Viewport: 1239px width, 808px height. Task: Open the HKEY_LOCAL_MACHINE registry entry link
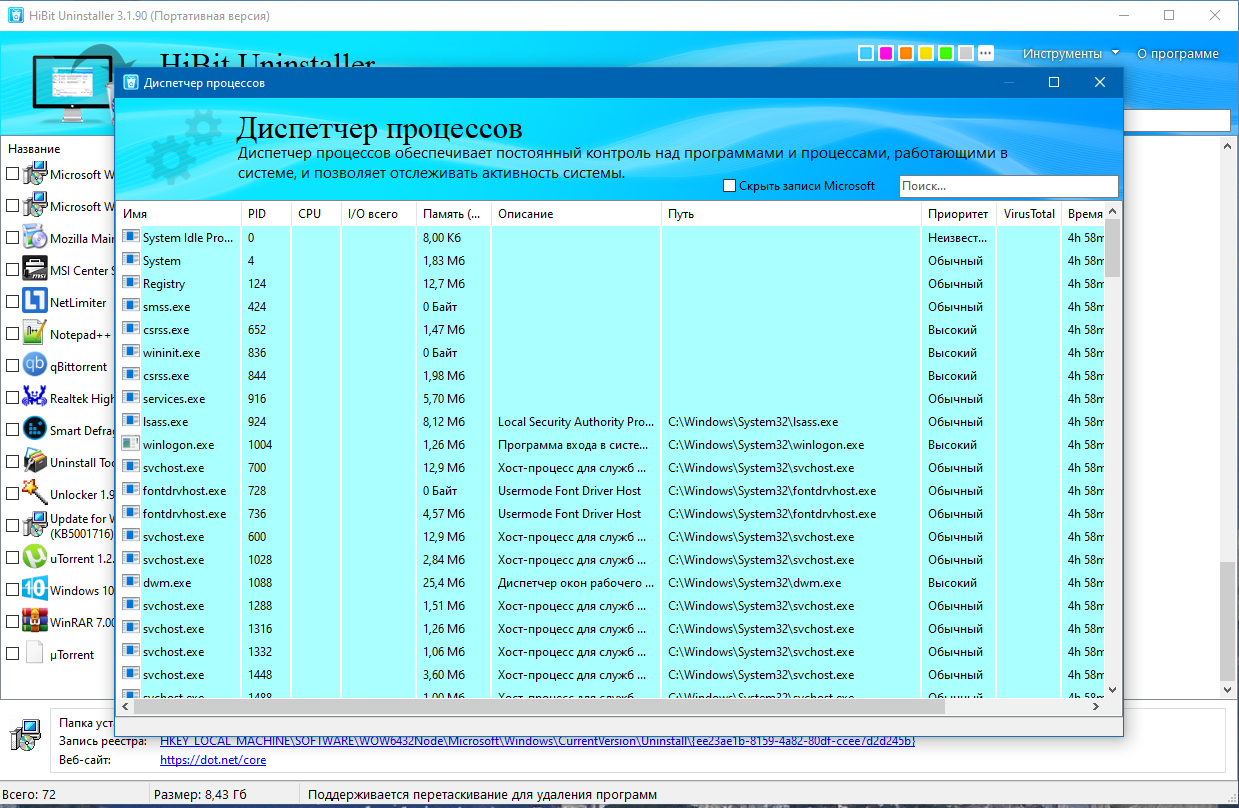(x=537, y=741)
